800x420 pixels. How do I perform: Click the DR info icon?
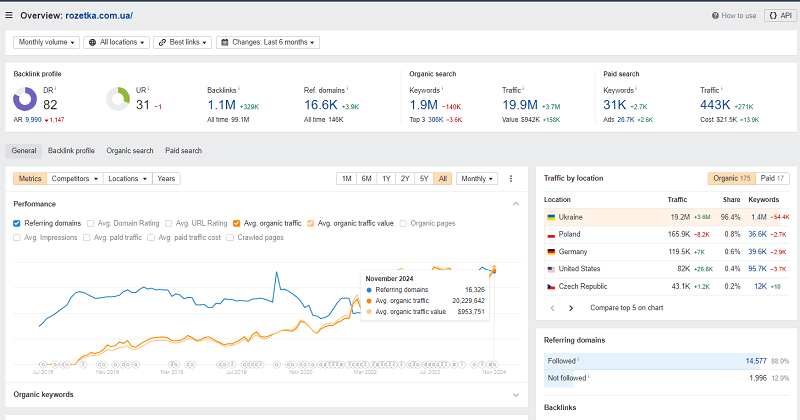click(x=56, y=89)
